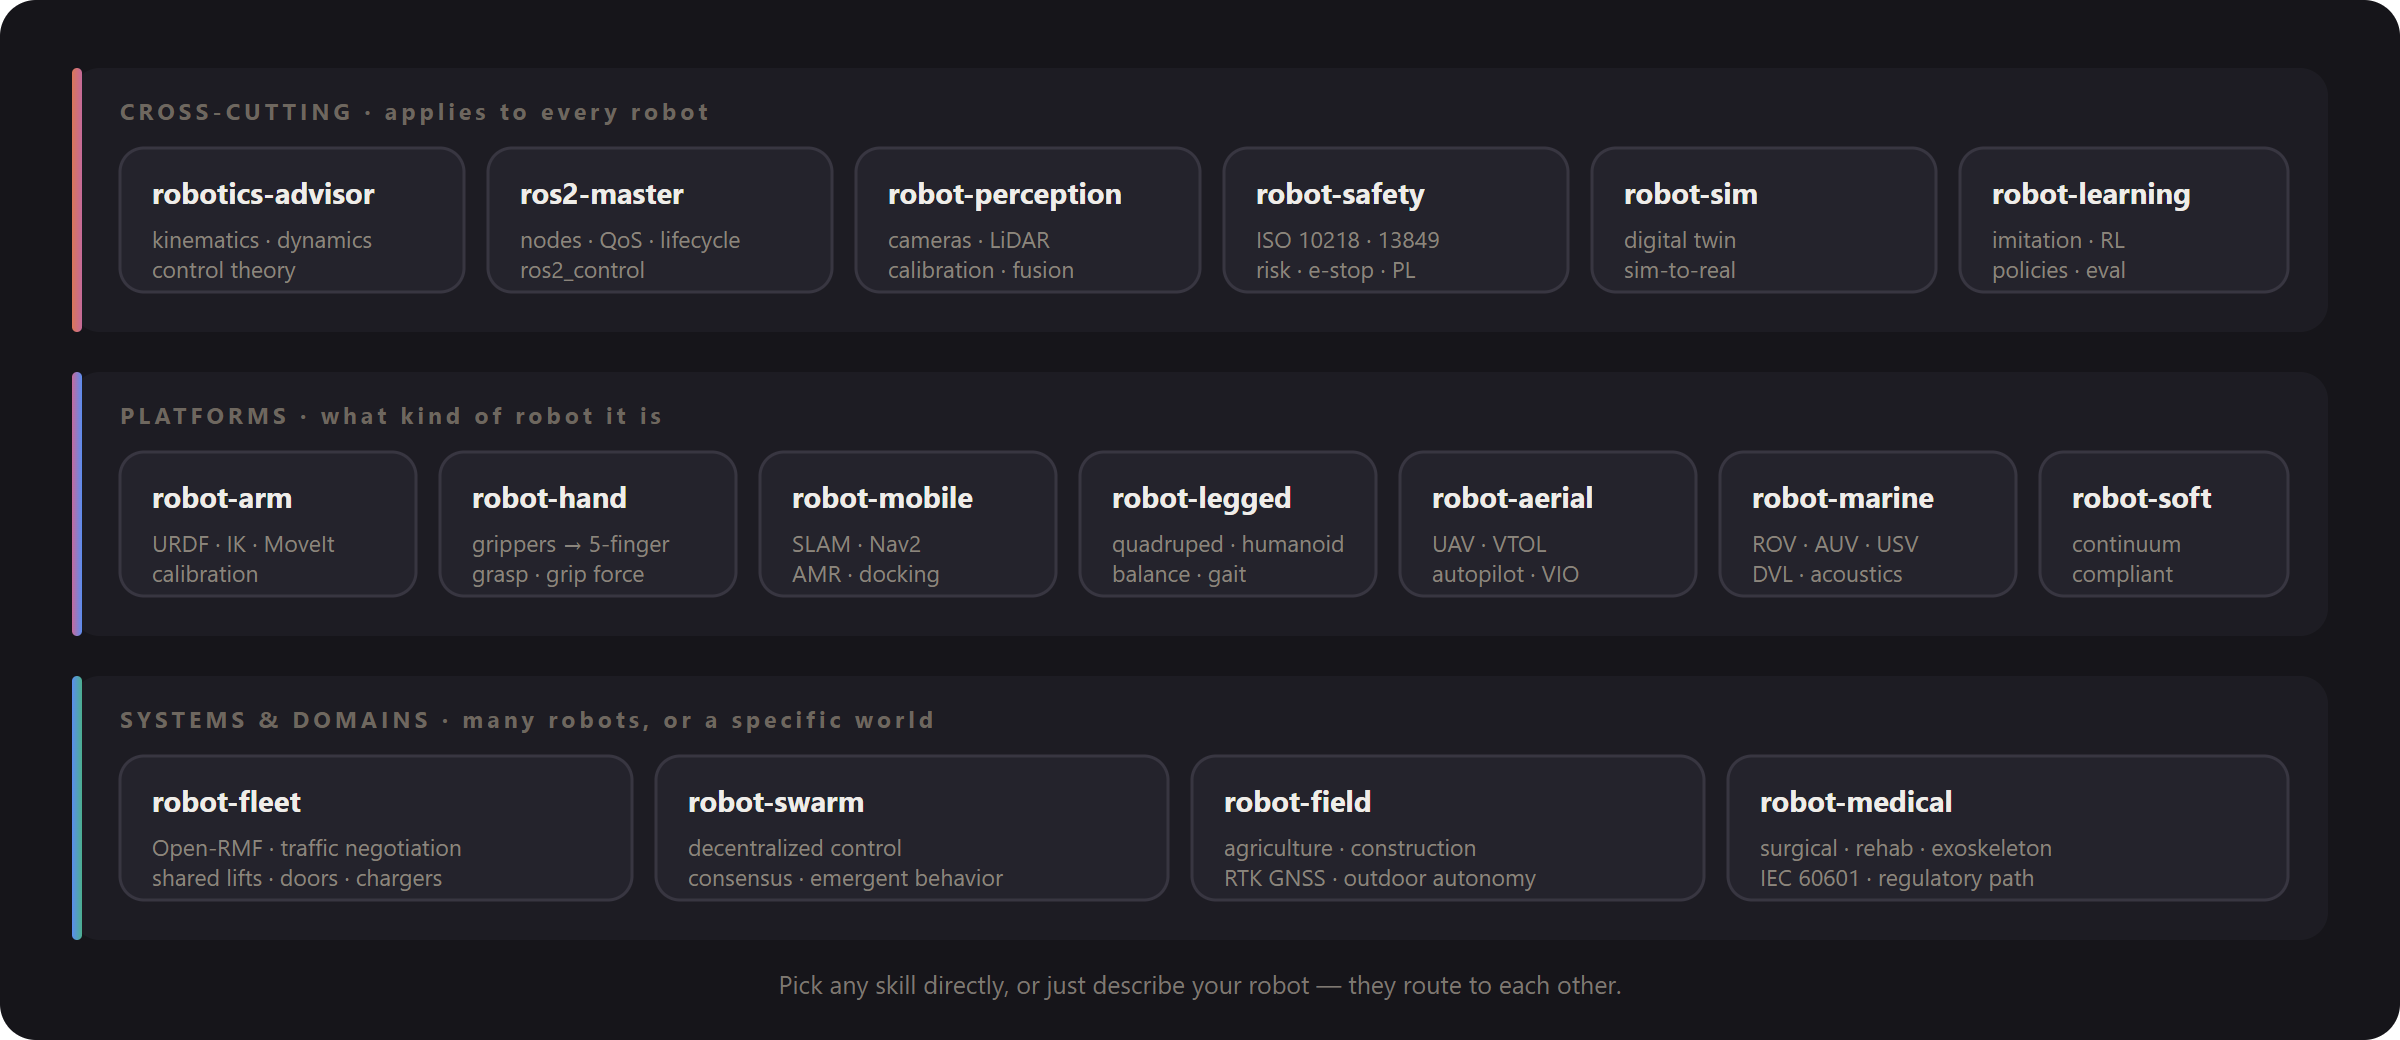Click 'grippers → 5-finger' text
The width and height of the screenshot is (2400, 1040).
pyautogui.click(x=571, y=544)
